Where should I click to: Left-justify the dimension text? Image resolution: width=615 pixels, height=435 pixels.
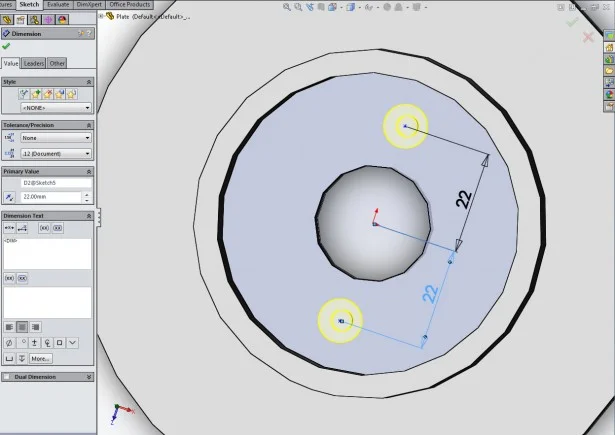pyautogui.click(x=9, y=327)
